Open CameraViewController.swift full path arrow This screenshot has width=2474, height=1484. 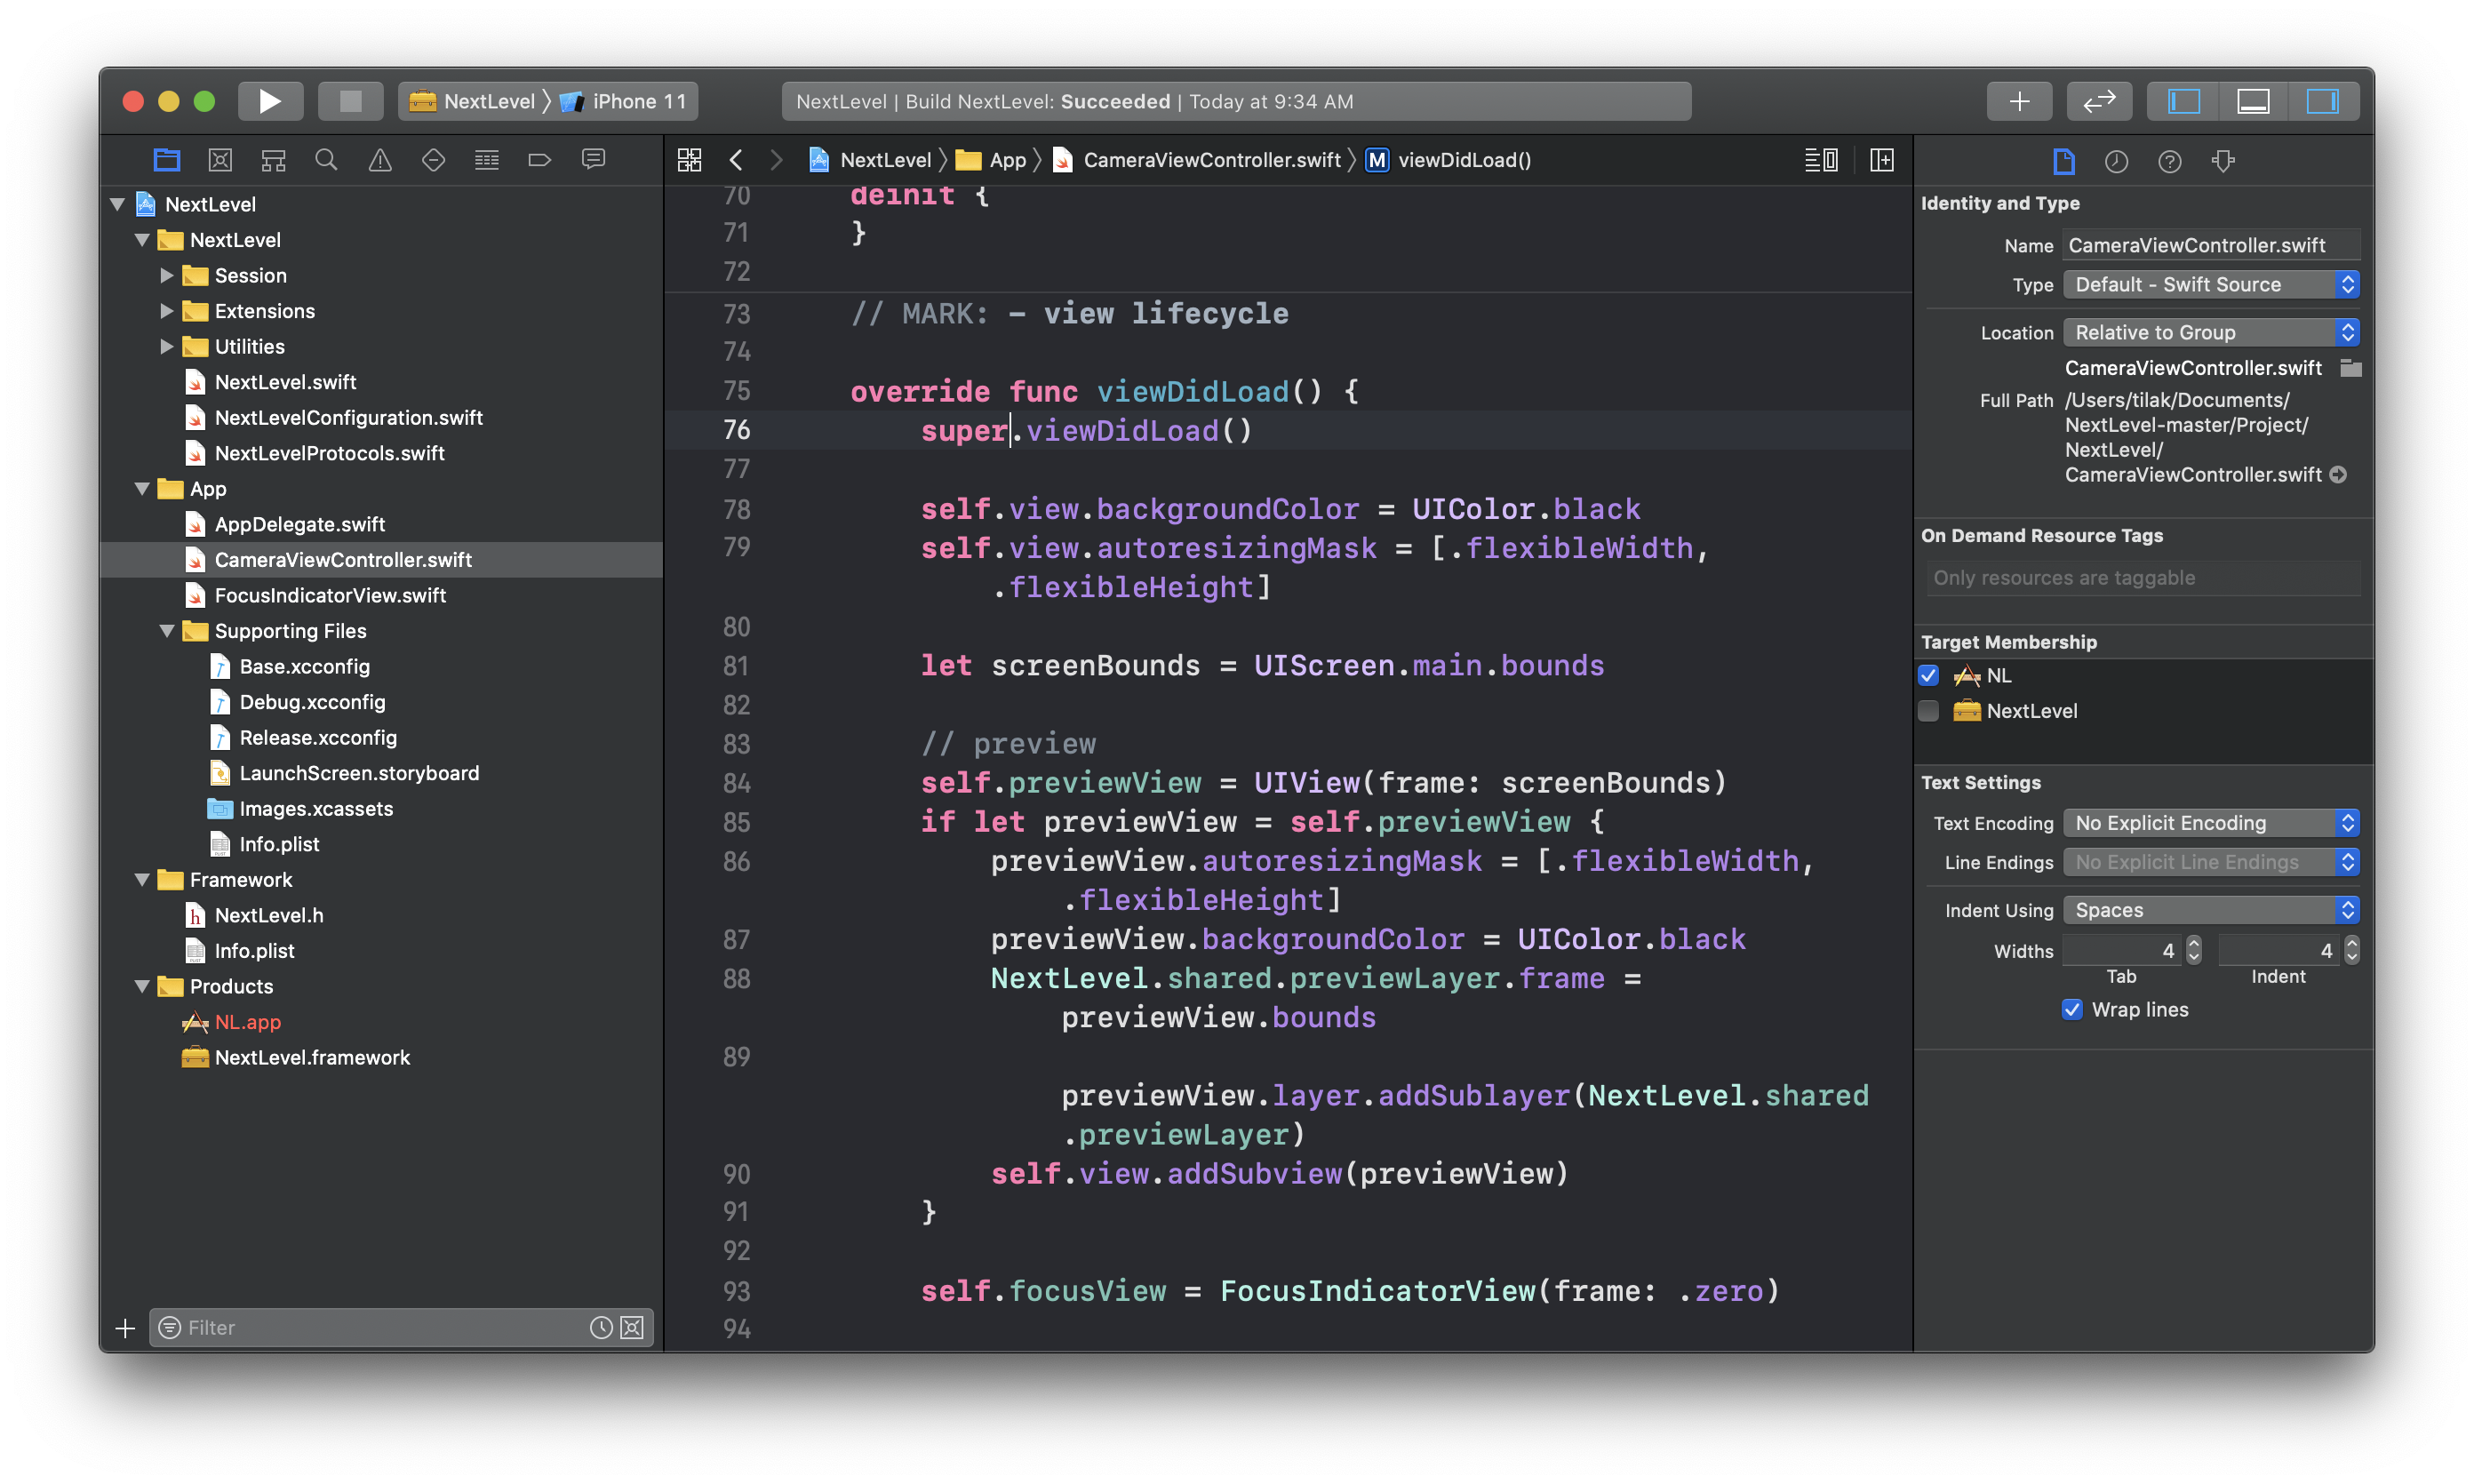coord(2339,475)
